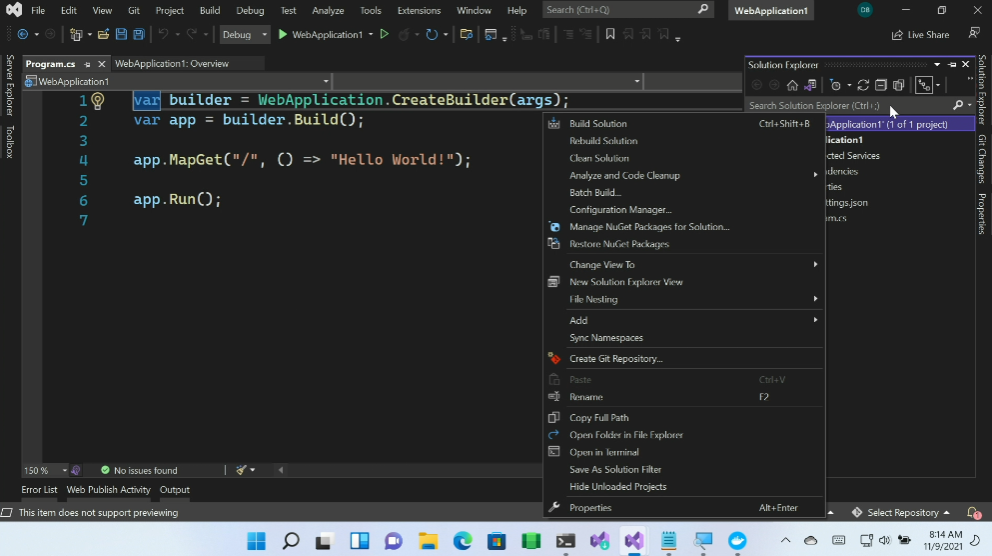Click the green Start Debugging play icon
992x556 pixels.
point(283,34)
